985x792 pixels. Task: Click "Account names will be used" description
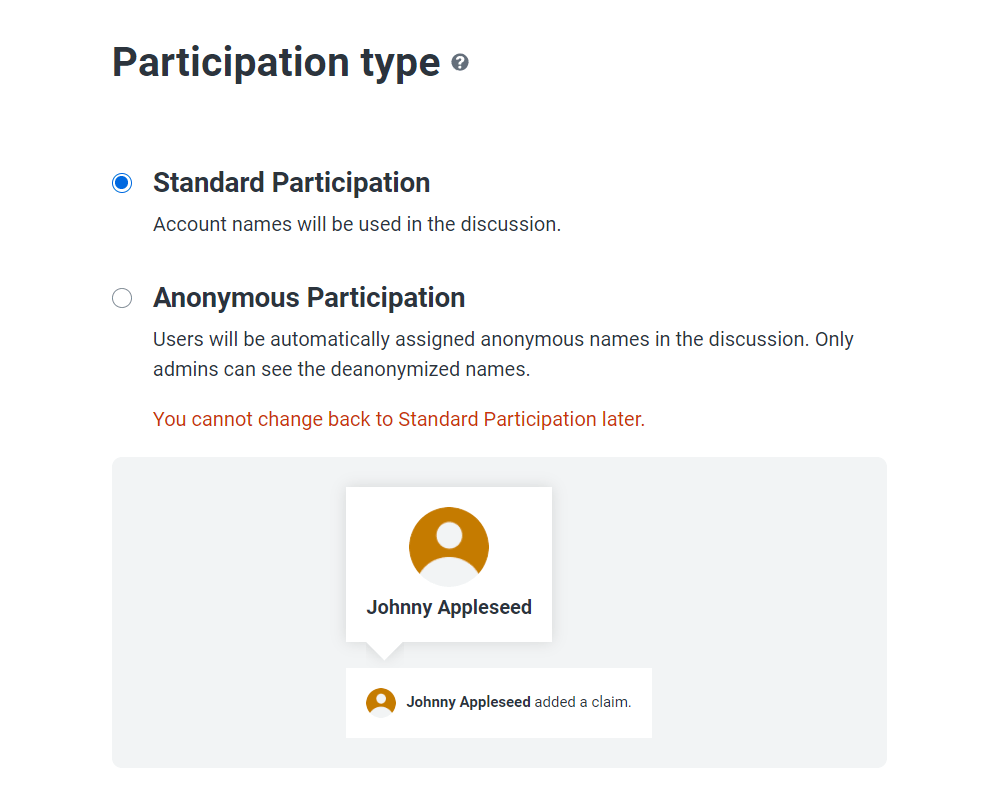357,224
